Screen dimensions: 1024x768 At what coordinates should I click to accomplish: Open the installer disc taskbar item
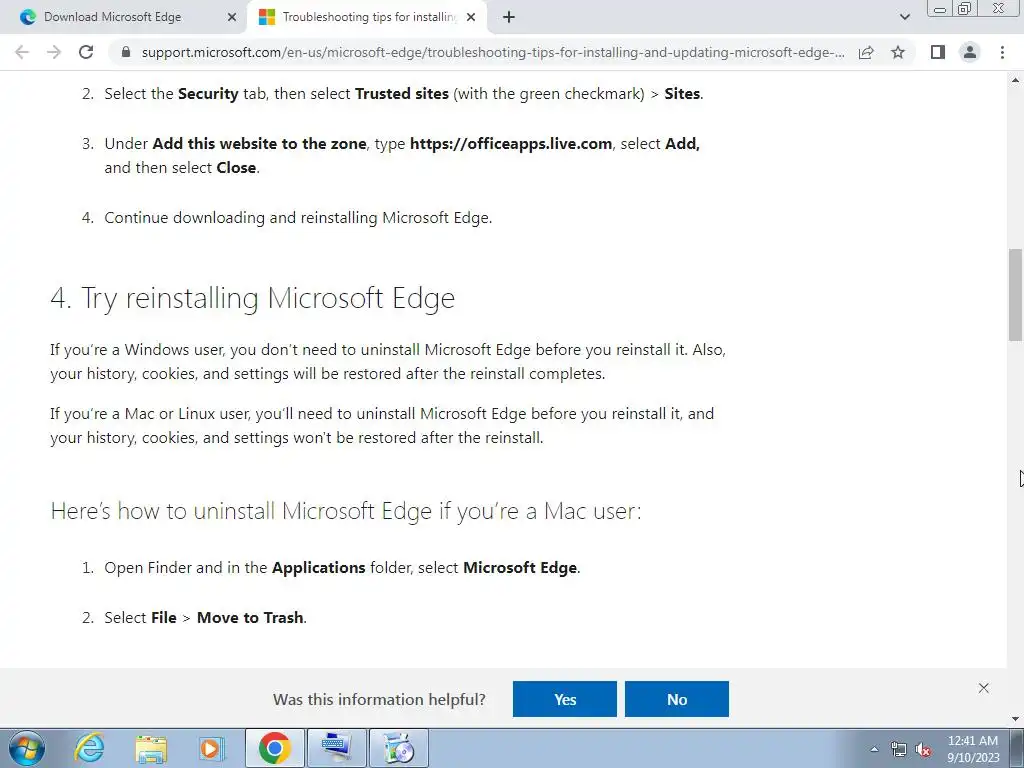[399, 748]
